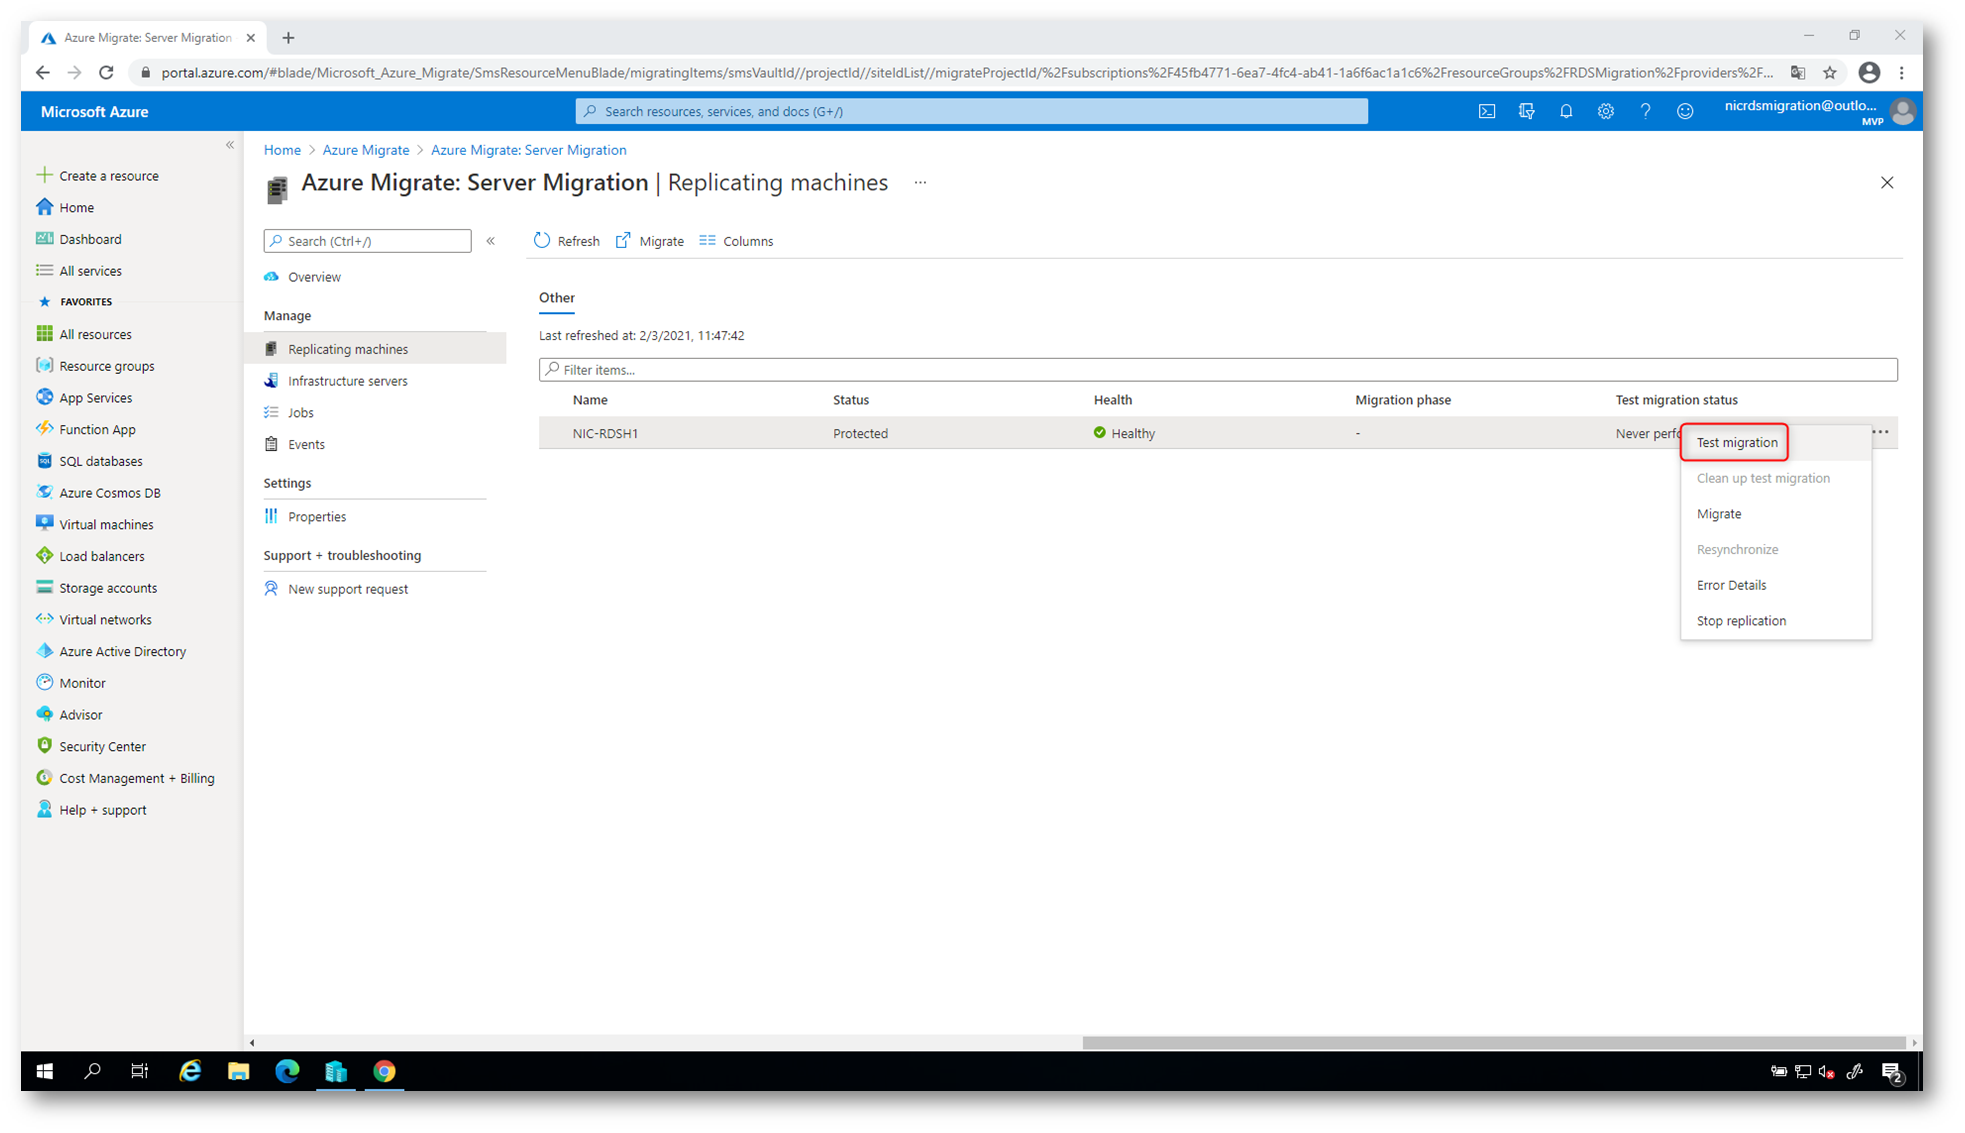
Task: Open Virtual networks favorite
Action: pyautogui.click(x=105, y=620)
